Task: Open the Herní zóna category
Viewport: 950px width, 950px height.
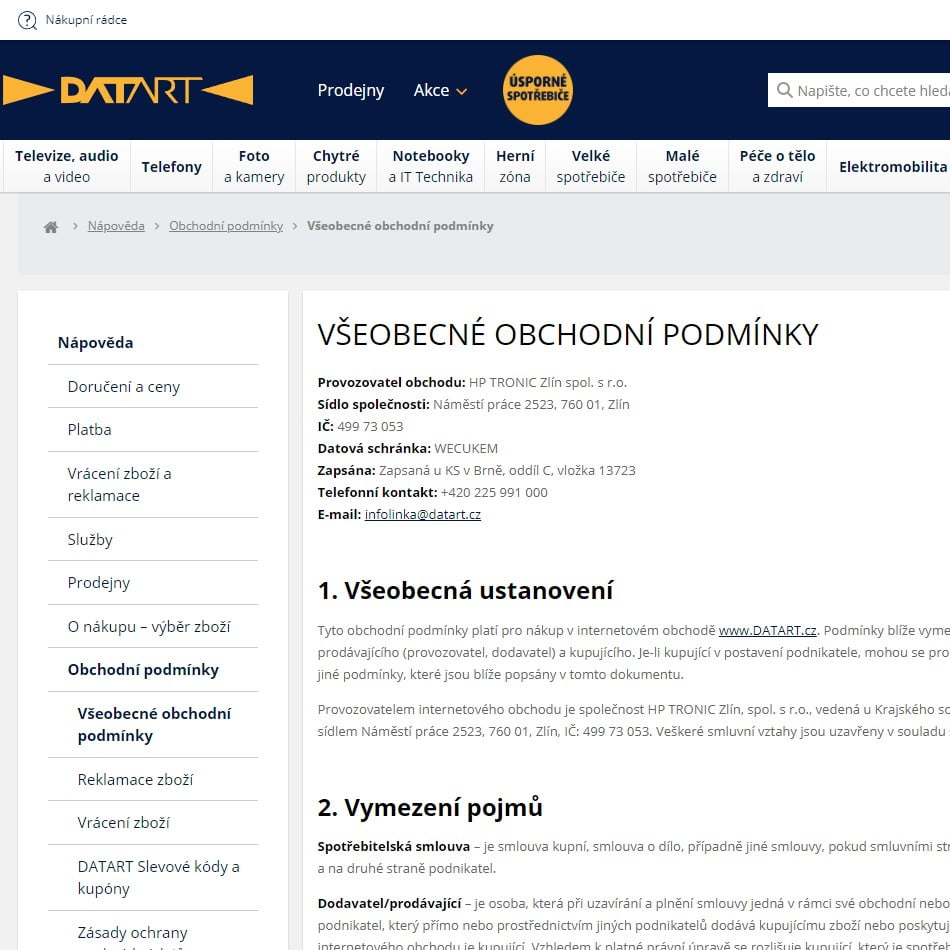Action: click(515, 166)
